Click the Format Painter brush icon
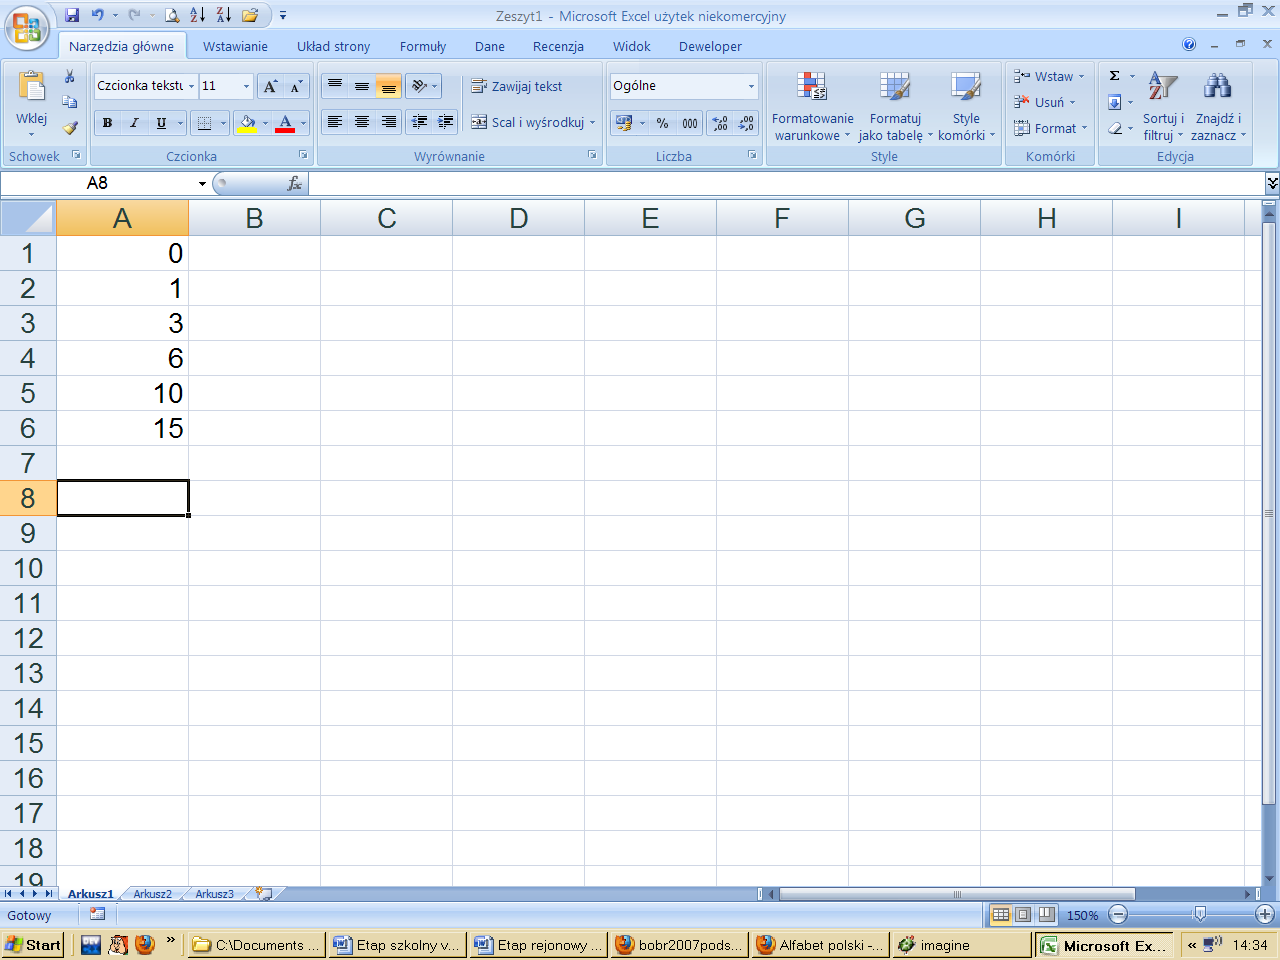The image size is (1280, 960). click(69, 128)
